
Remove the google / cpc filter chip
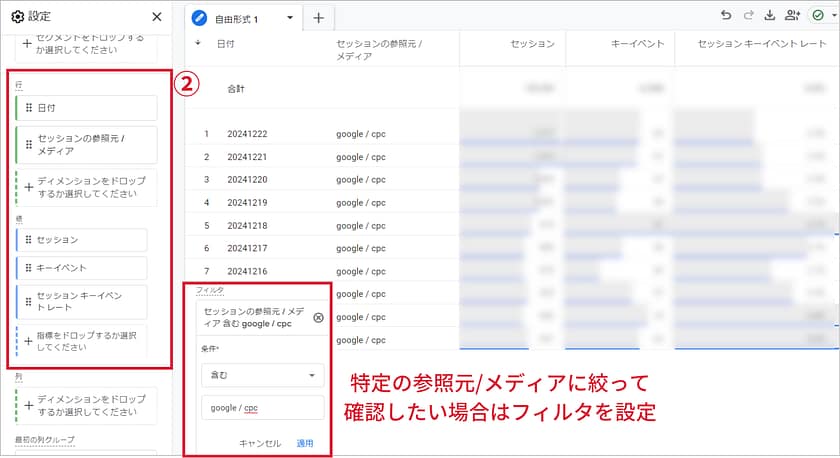[x=318, y=318]
